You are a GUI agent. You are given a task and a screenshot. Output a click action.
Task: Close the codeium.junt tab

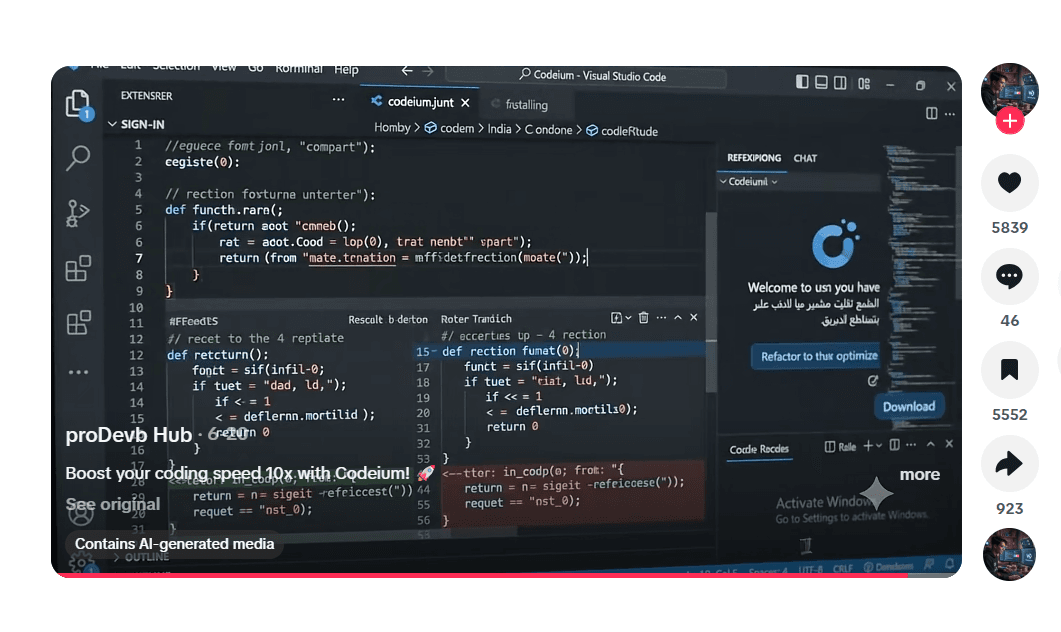[465, 103]
